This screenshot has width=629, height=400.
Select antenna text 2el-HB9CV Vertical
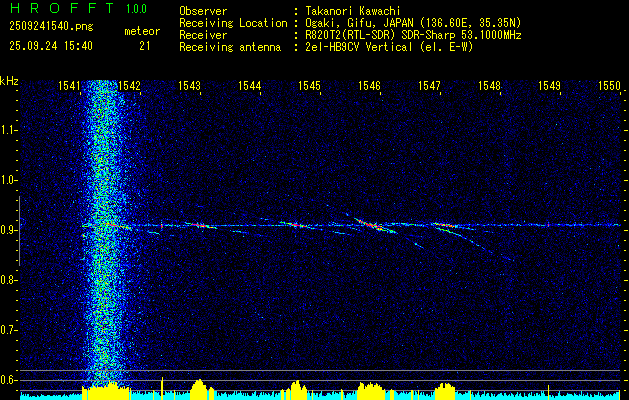[x=359, y=47]
